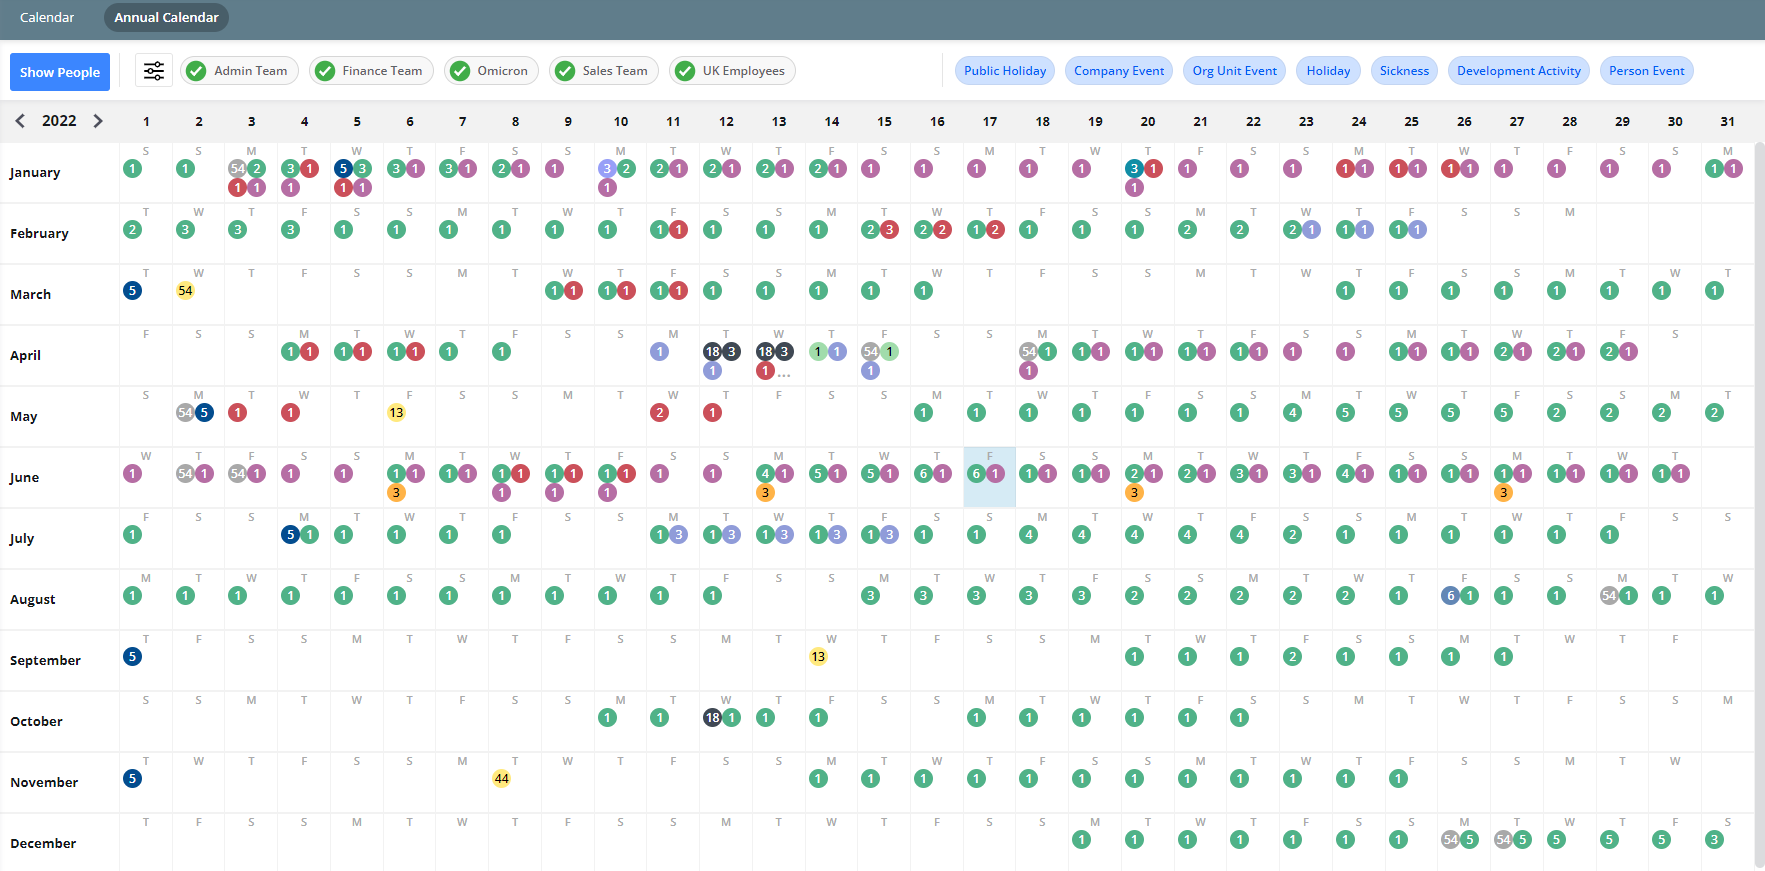The width and height of the screenshot is (1765, 871).
Task: Go to previous year using left chevron
Action: [20, 121]
